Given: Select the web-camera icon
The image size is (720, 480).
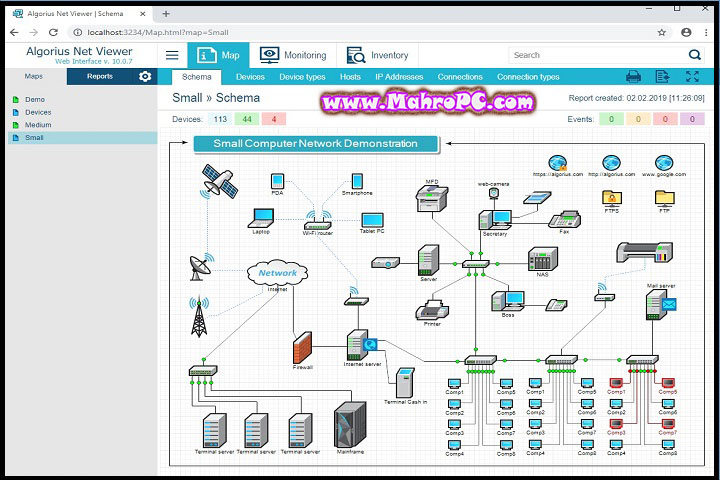Looking at the screenshot, I should 494,194.
